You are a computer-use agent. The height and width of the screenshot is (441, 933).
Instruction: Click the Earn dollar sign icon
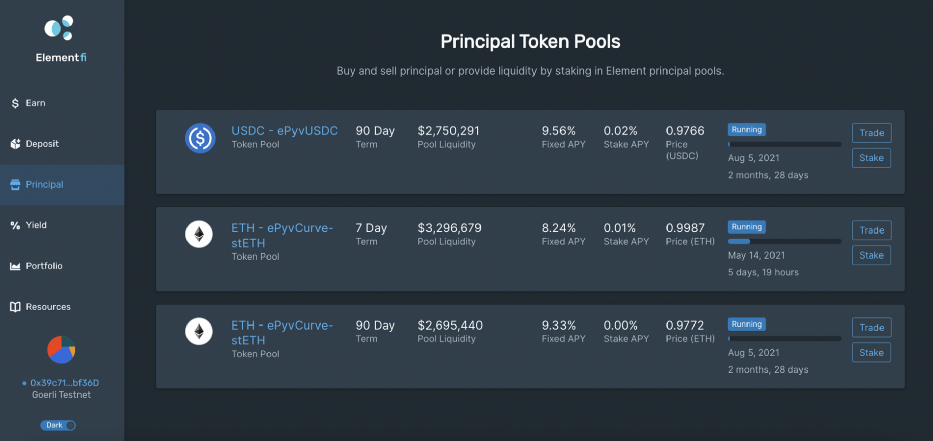pyautogui.click(x=15, y=103)
